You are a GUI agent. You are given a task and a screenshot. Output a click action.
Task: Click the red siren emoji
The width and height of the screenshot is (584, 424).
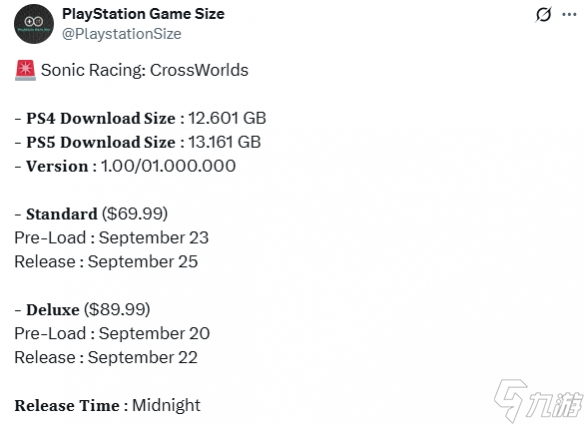pos(25,70)
